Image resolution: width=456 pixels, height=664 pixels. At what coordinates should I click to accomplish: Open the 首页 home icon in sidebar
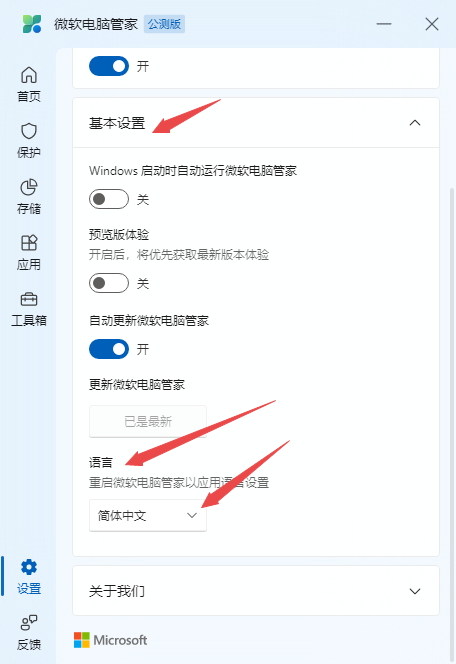tap(29, 75)
